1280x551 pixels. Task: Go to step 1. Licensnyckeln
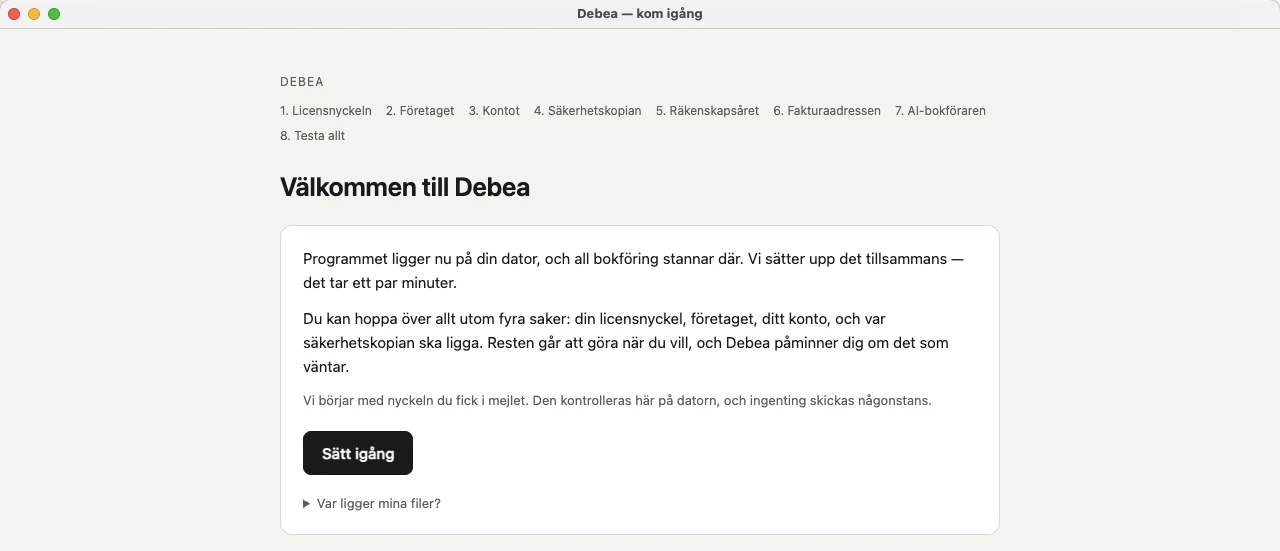[x=326, y=111]
